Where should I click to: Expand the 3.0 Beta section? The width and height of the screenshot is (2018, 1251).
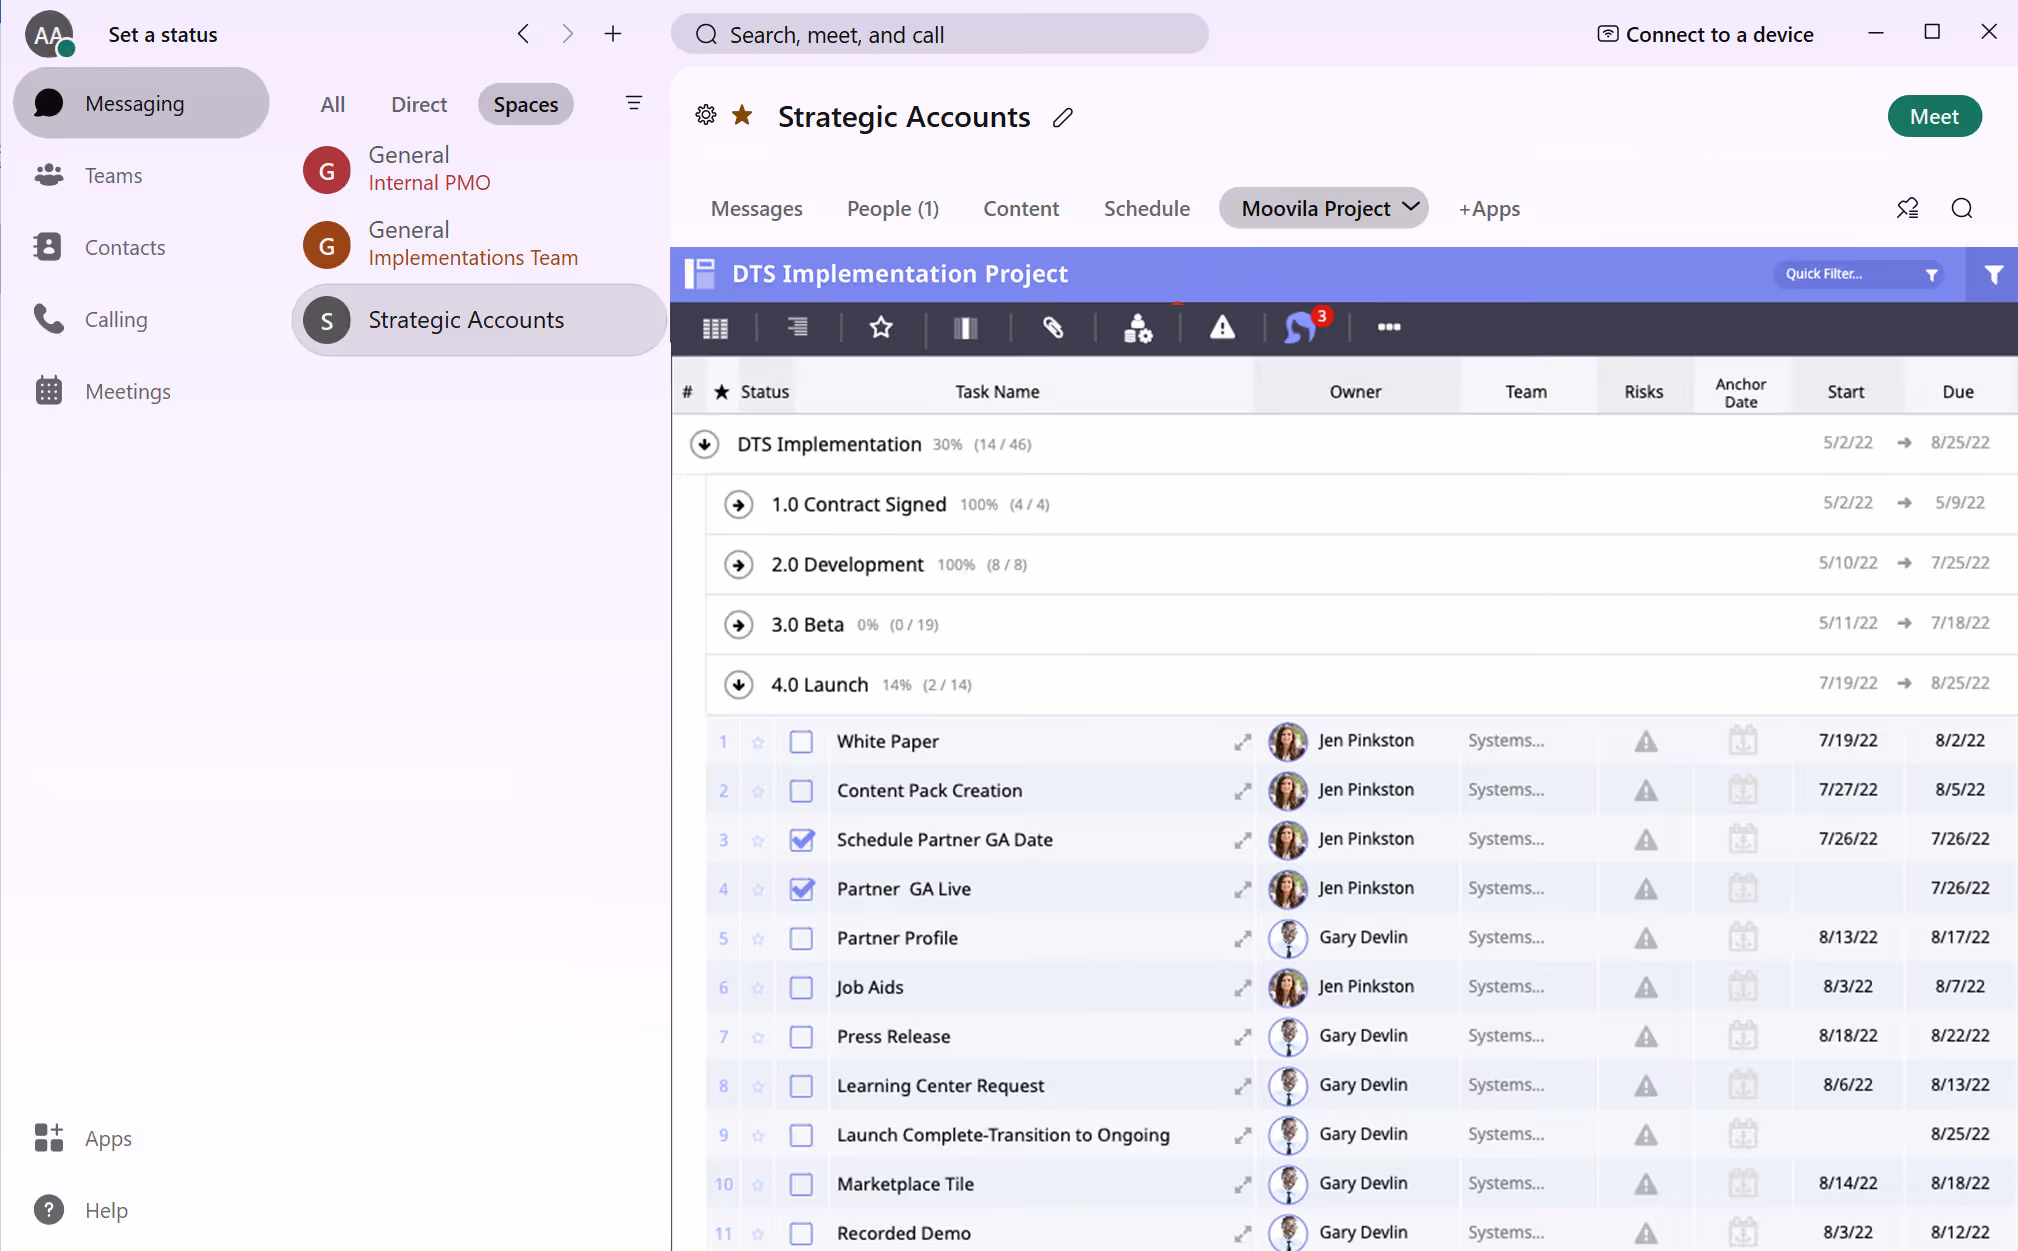(x=738, y=624)
